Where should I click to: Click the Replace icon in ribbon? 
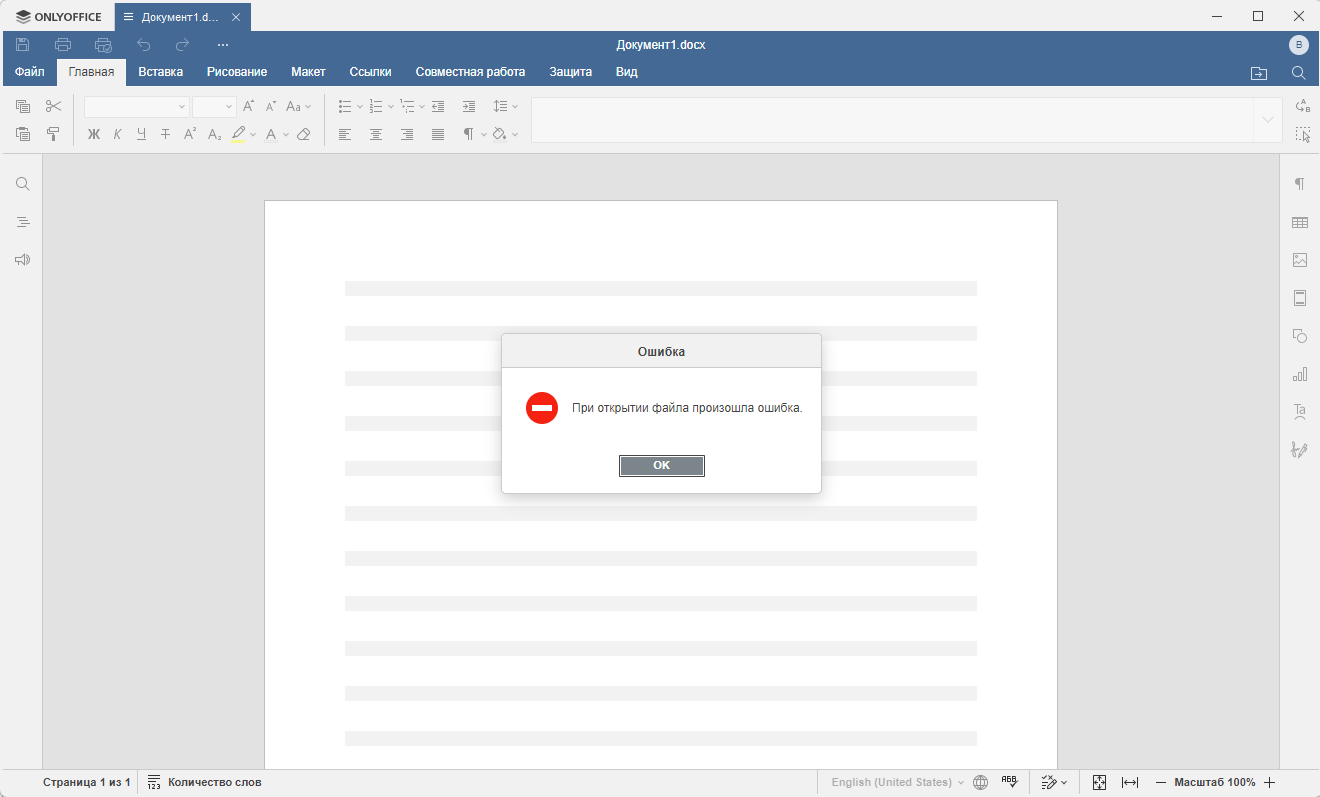[x=1302, y=106]
